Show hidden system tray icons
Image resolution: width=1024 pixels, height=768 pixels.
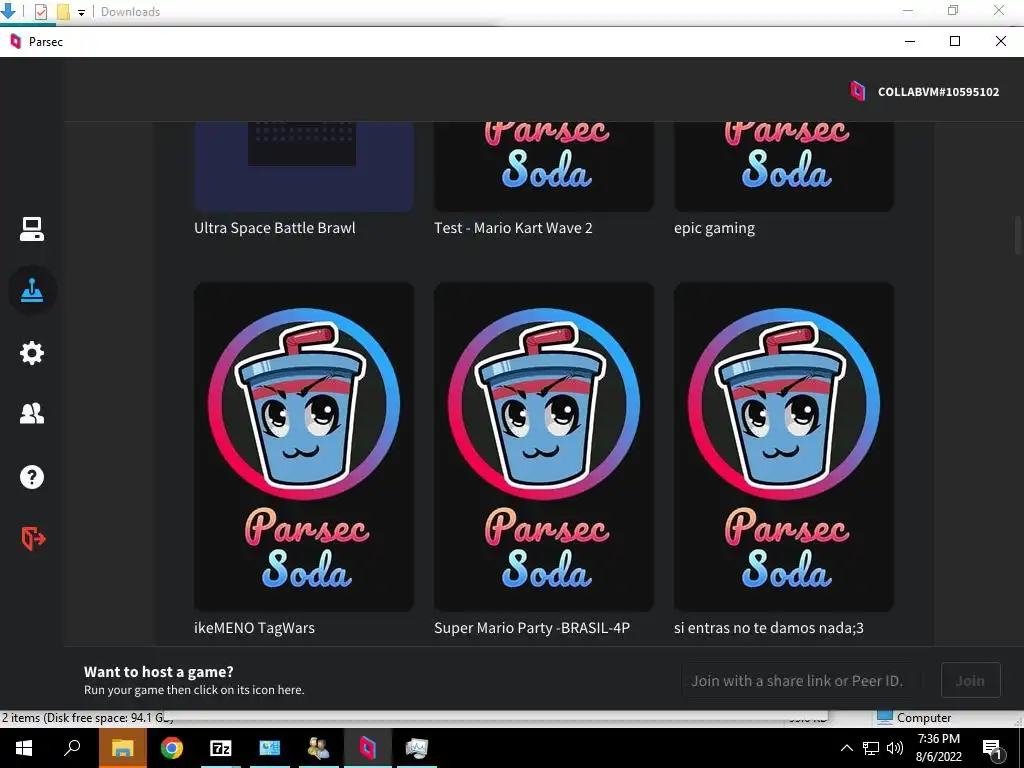point(846,748)
